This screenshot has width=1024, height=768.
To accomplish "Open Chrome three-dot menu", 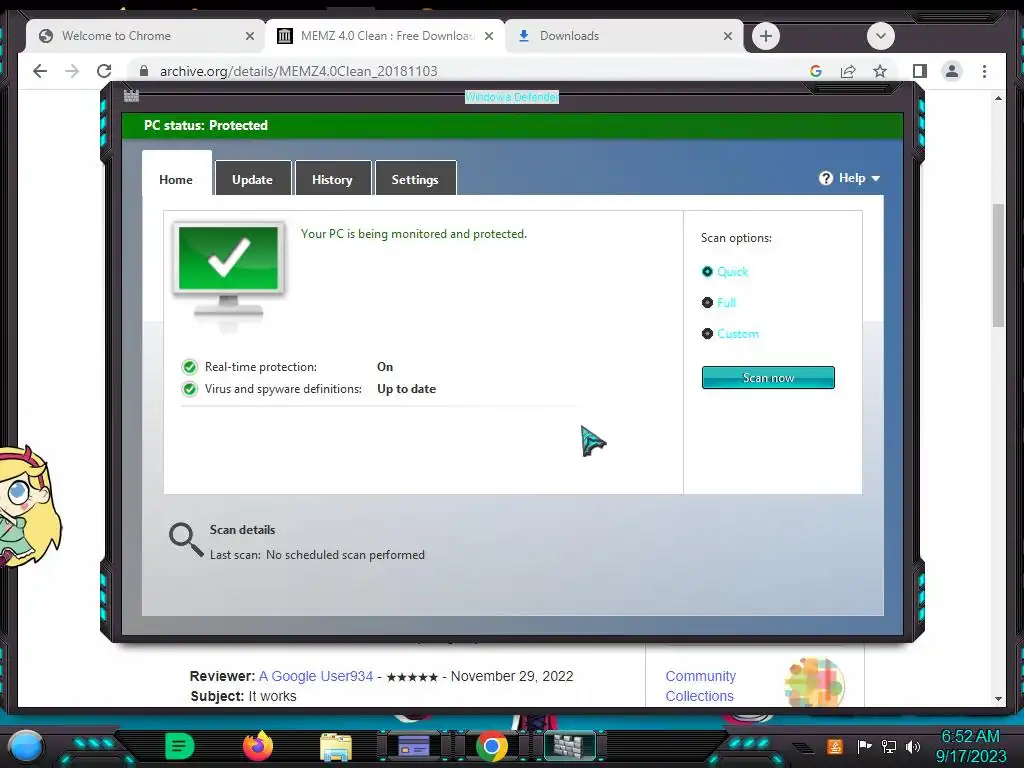I will coord(984,71).
